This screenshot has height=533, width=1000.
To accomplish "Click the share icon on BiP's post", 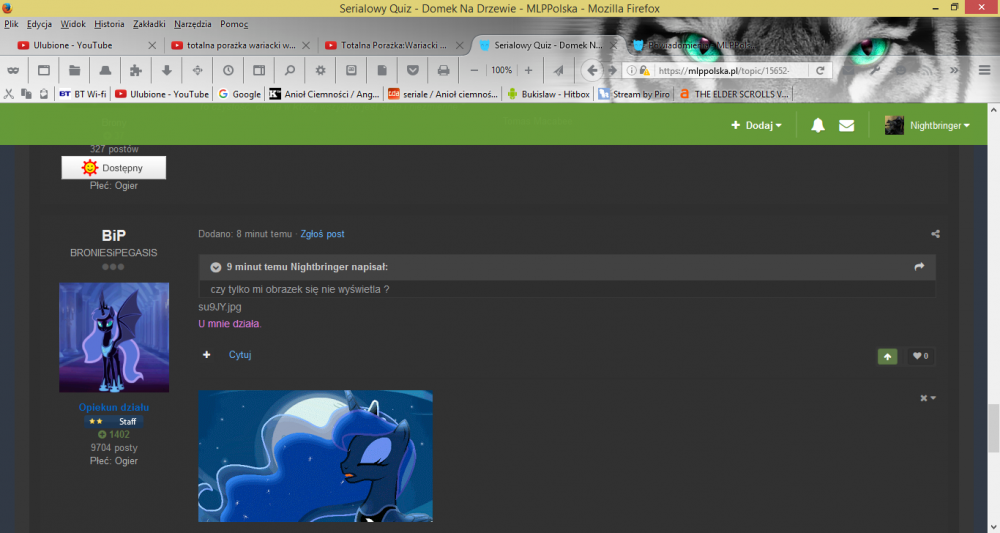I will (935, 234).
